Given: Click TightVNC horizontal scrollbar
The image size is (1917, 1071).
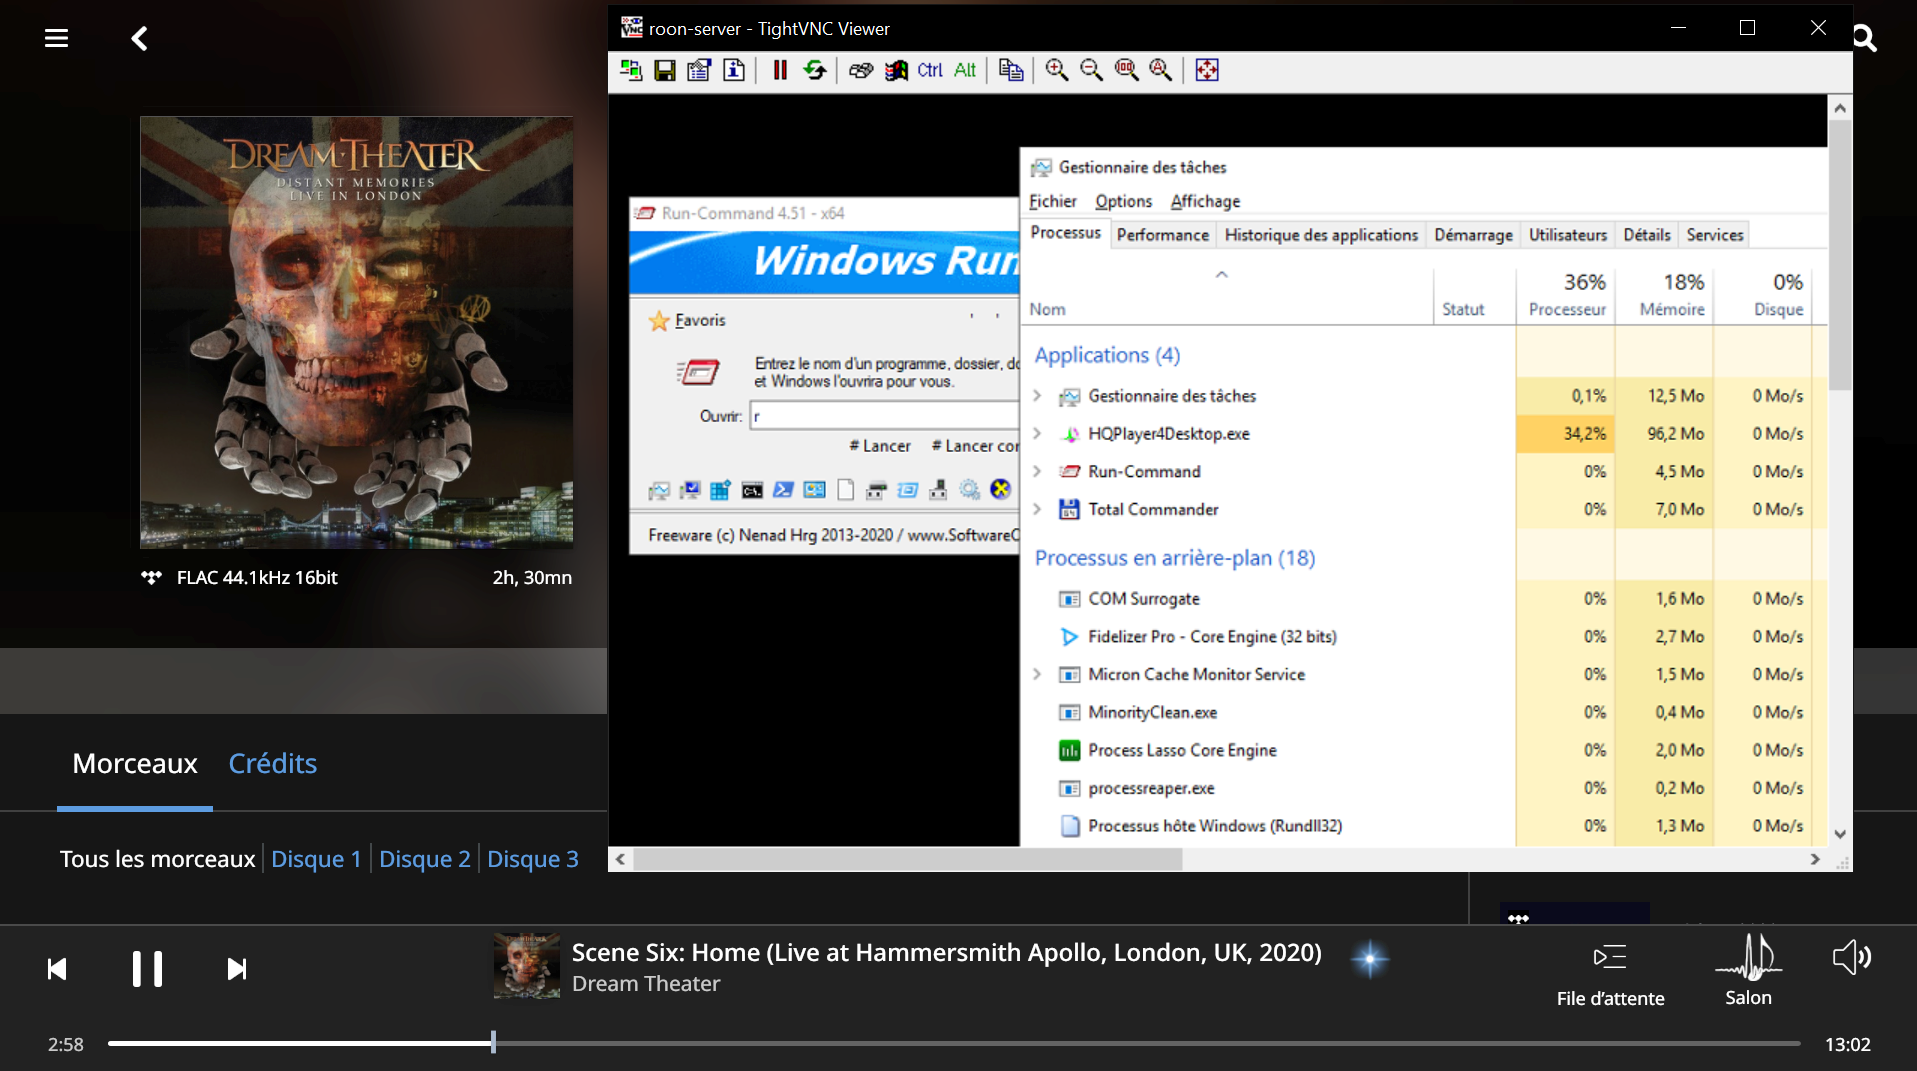Looking at the screenshot, I should tap(908, 859).
